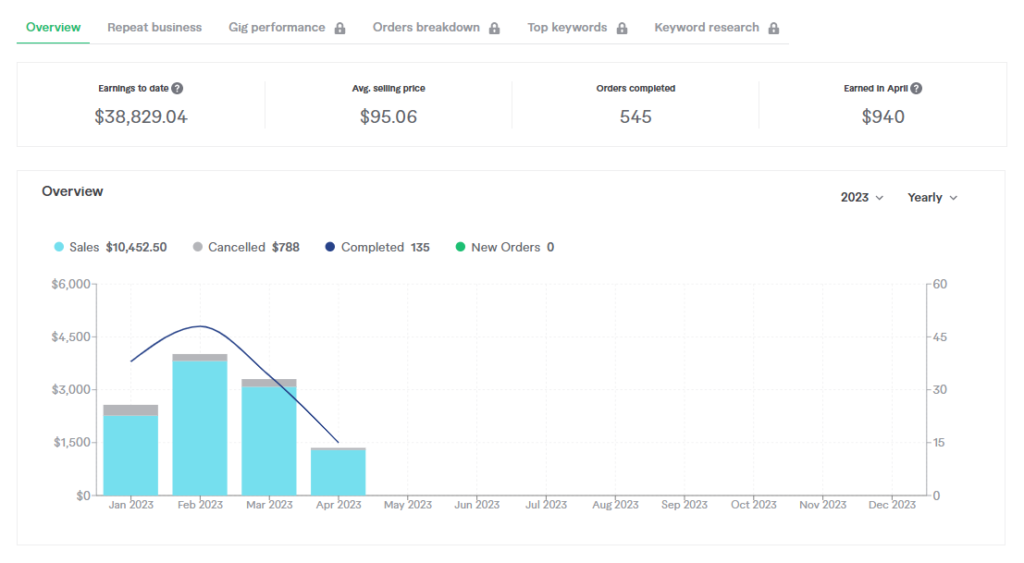Toggle the New Orders legend item

pos(505,247)
